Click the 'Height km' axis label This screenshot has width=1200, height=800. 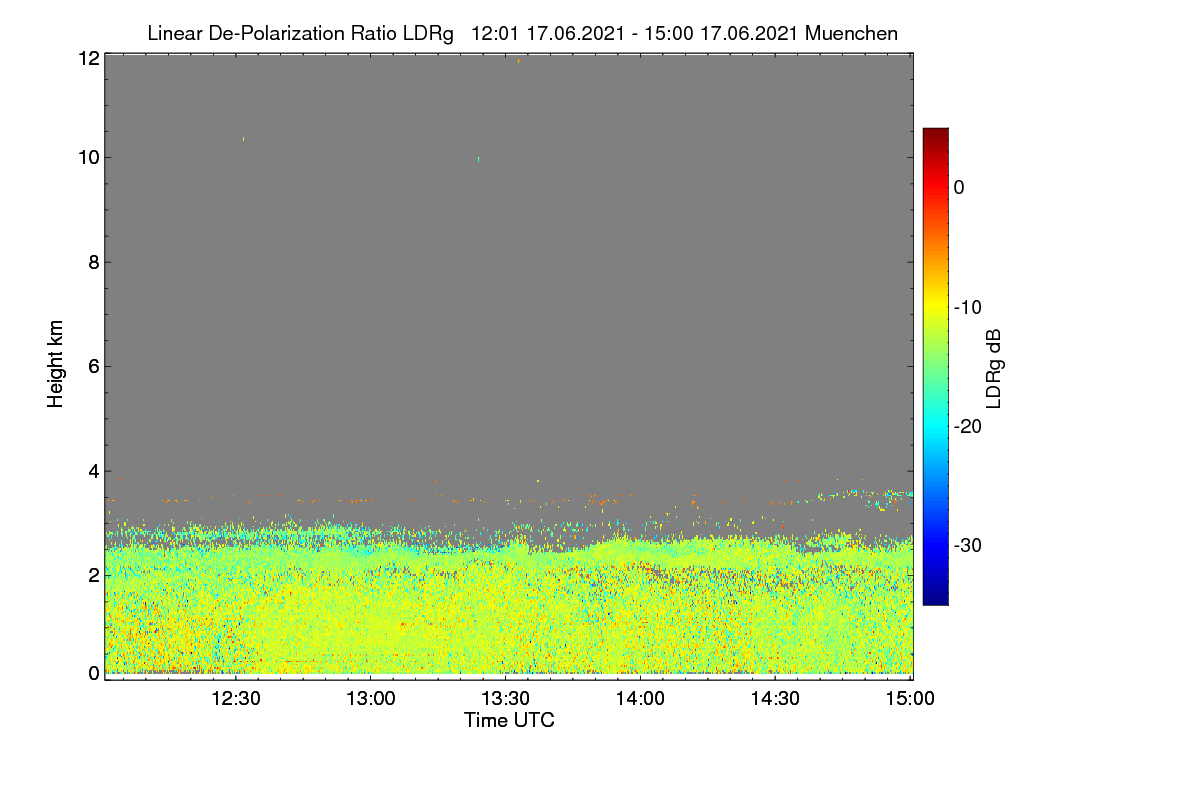click(x=55, y=364)
